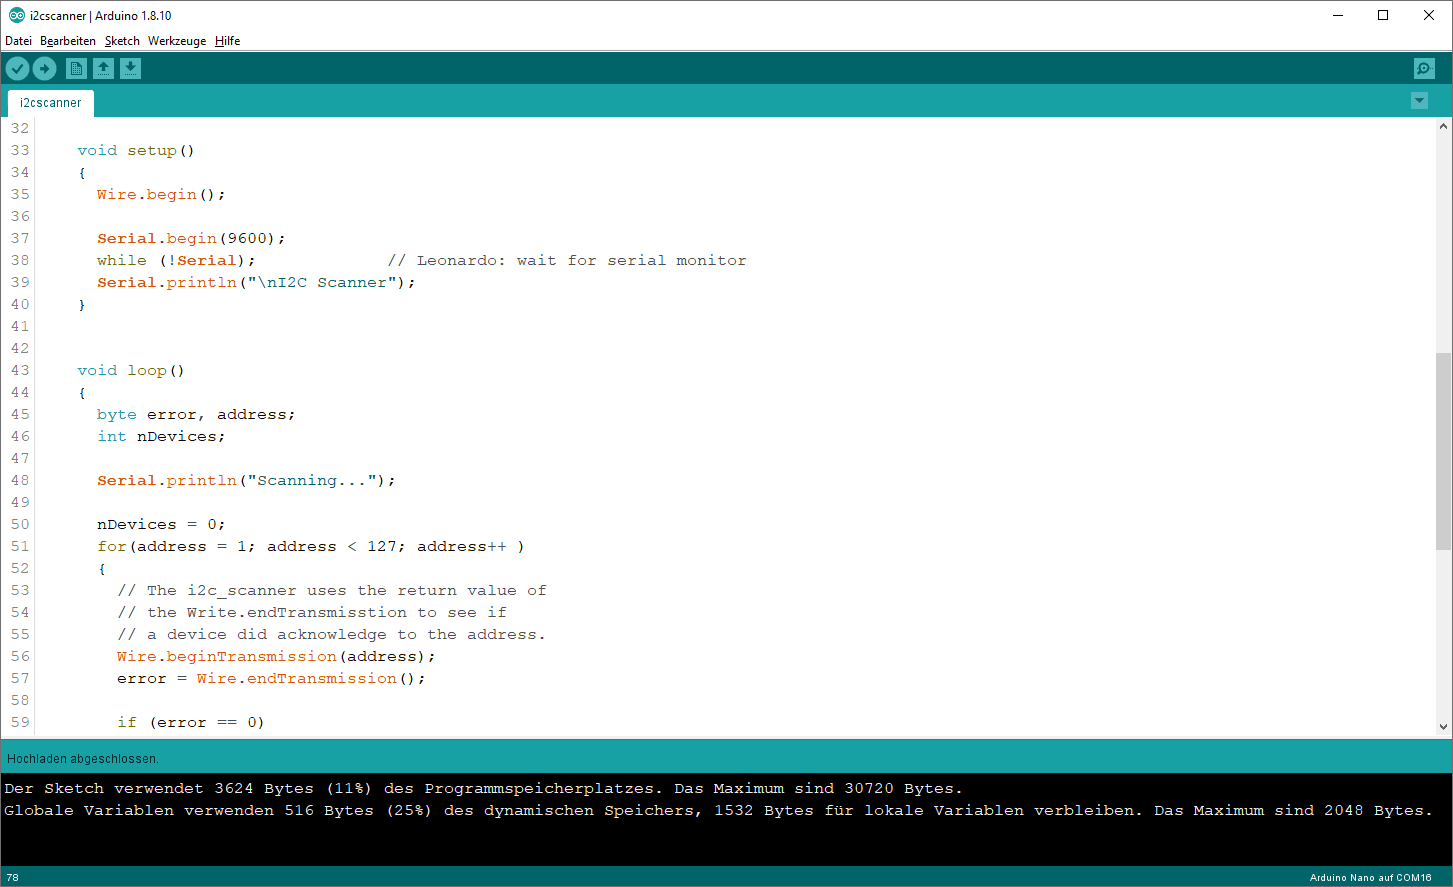The width and height of the screenshot is (1453, 887).
Task: Select the i2cscanner tab
Action: click(x=50, y=102)
